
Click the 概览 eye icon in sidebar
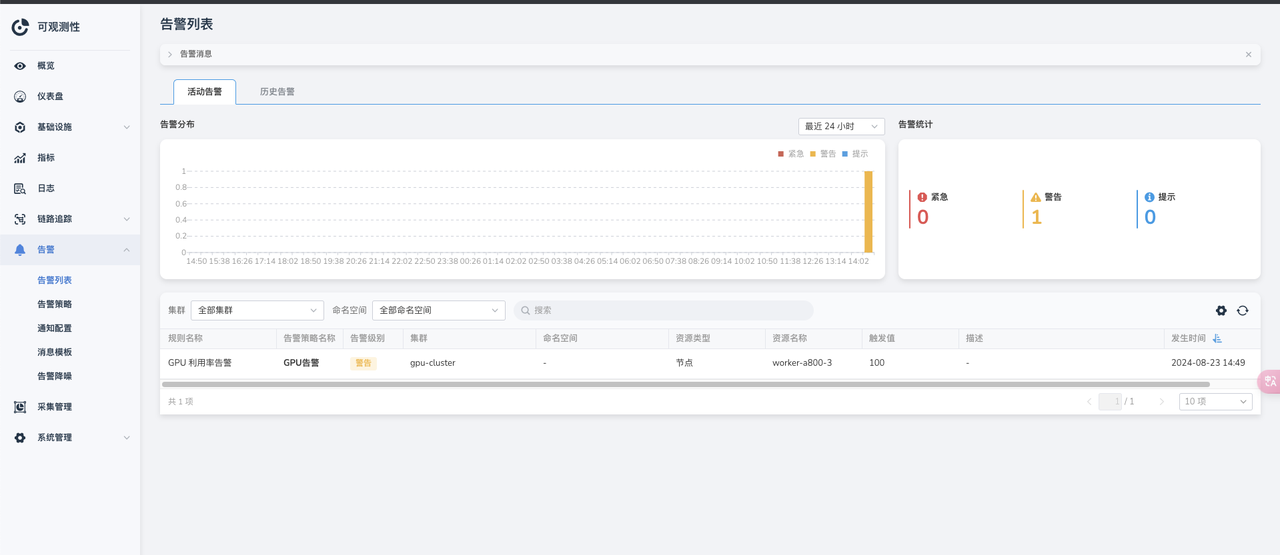coord(20,66)
